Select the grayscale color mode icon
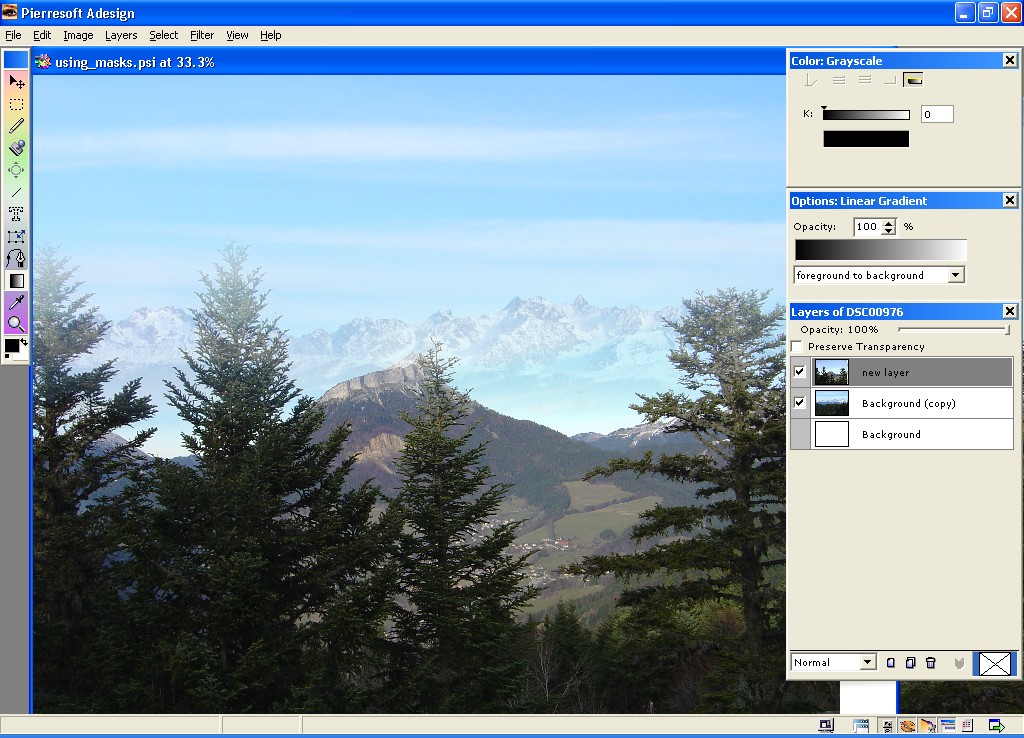1024x738 pixels. (913, 80)
